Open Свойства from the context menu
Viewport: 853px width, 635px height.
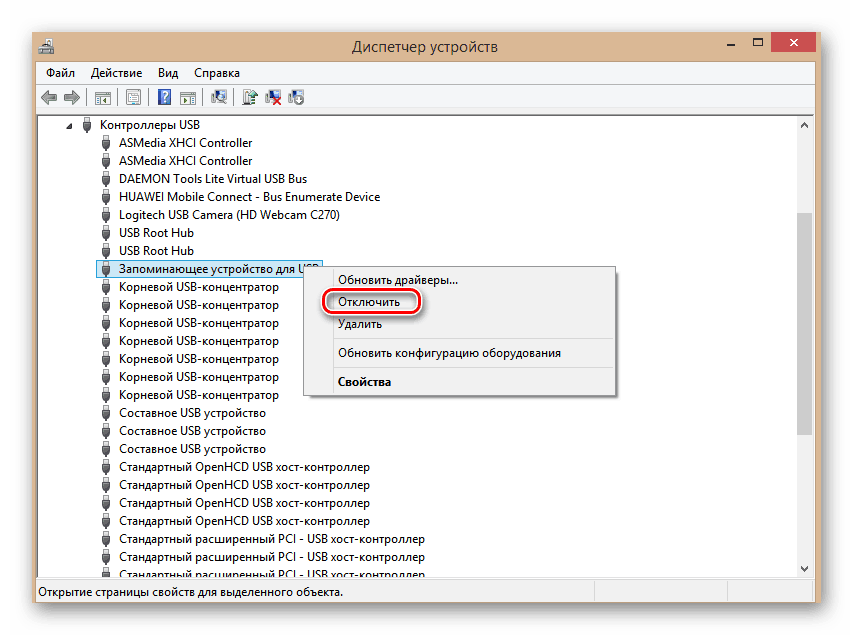460,382
